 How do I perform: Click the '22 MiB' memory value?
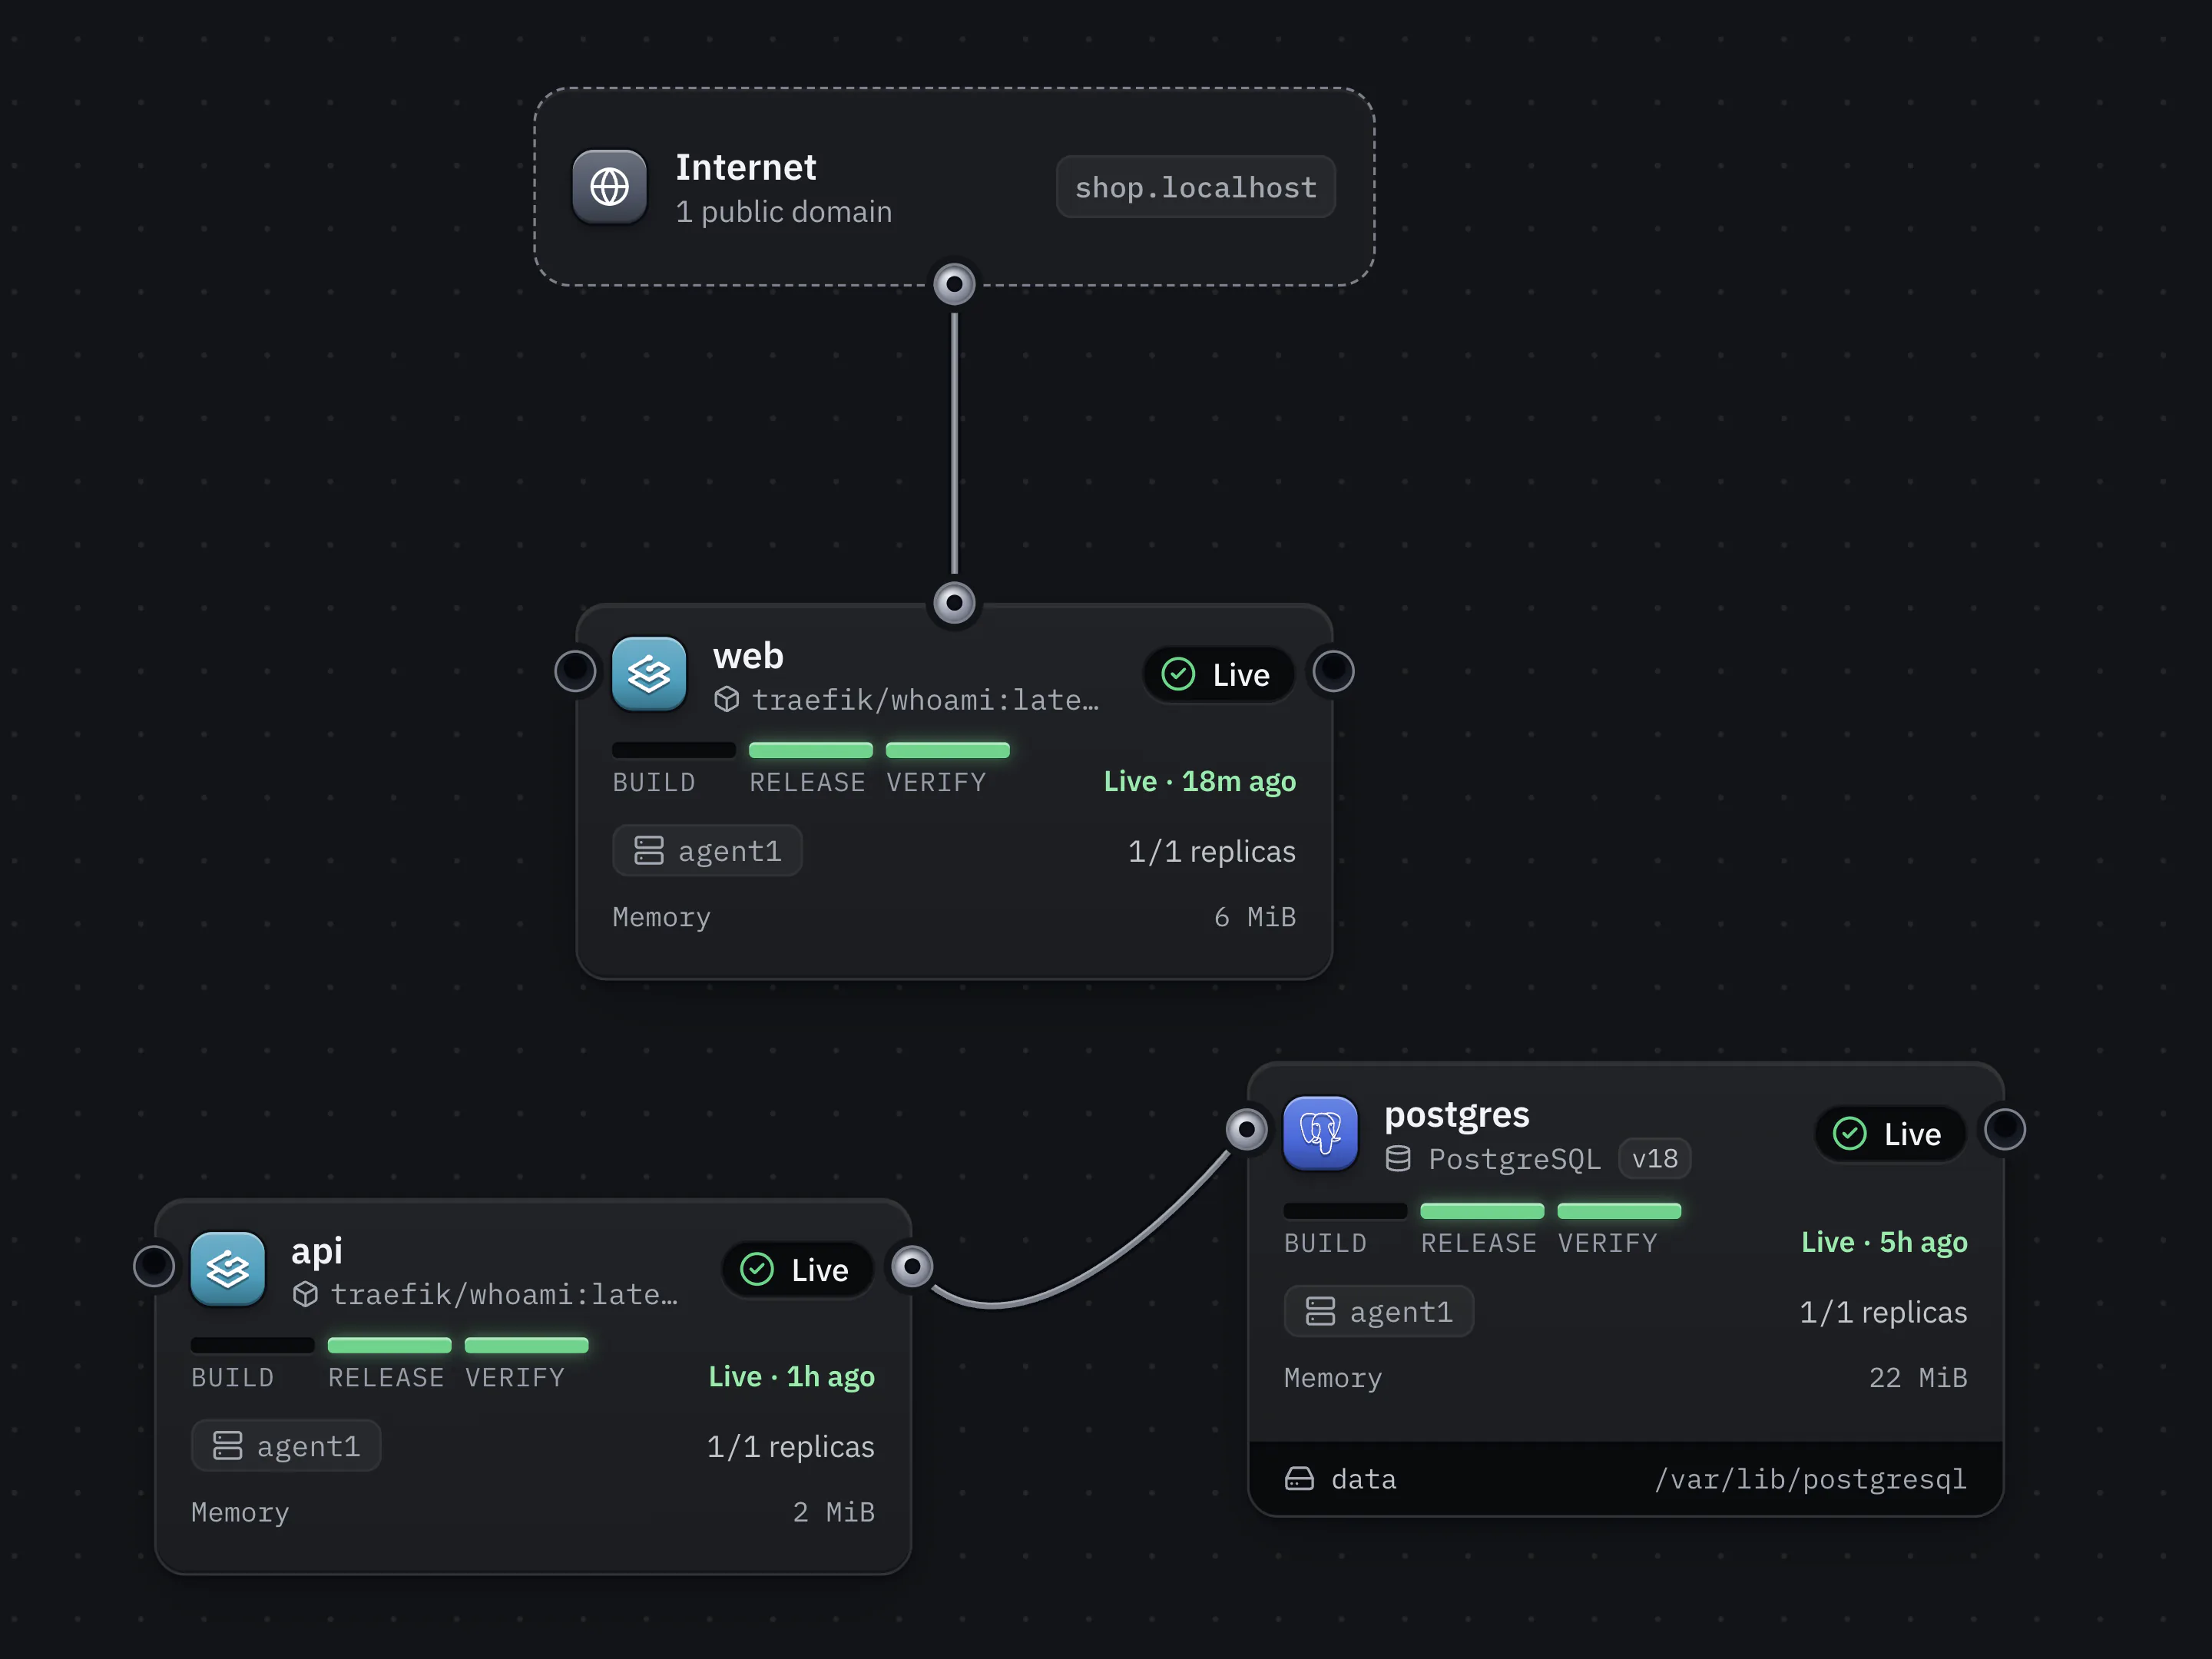pyautogui.click(x=1918, y=1378)
